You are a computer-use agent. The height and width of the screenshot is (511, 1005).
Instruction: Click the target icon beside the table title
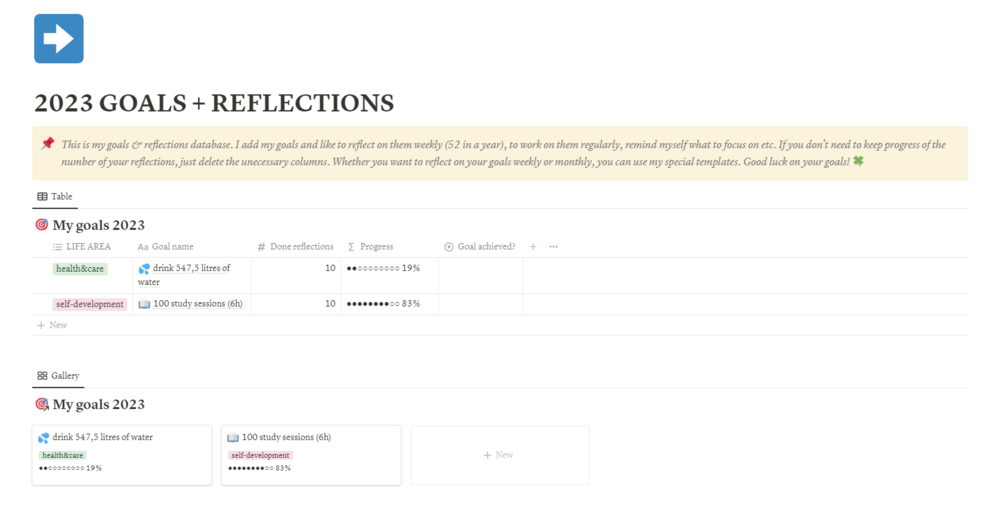(x=41, y=225)
